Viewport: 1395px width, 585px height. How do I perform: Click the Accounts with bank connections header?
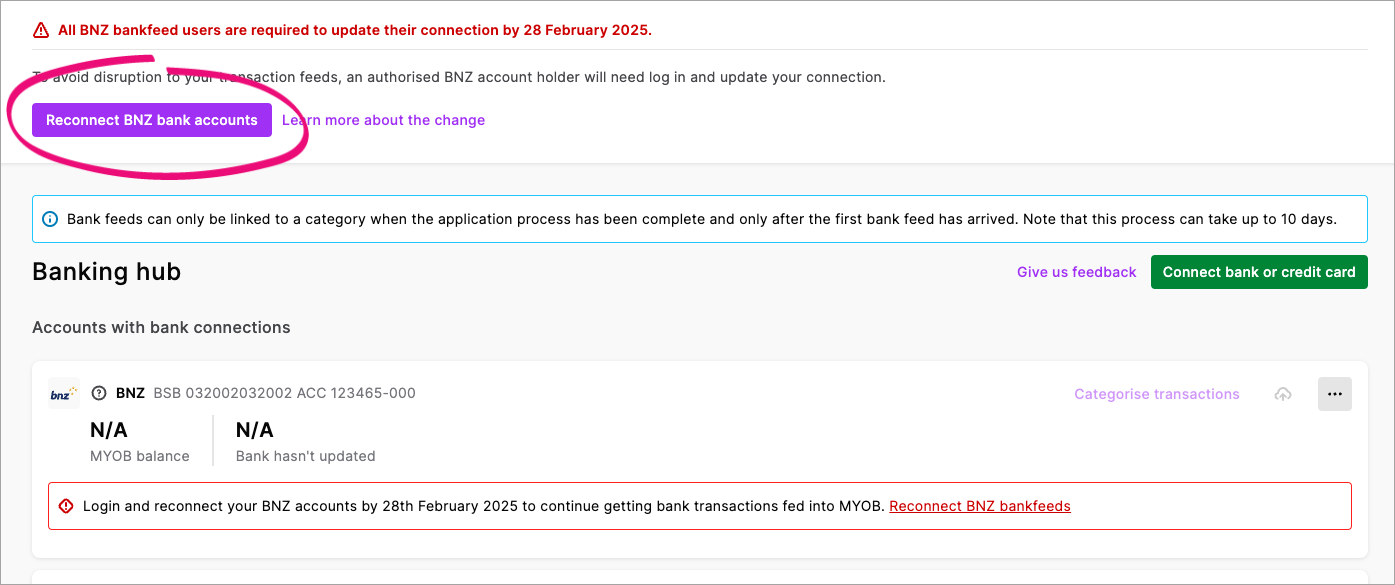[161, 327]
